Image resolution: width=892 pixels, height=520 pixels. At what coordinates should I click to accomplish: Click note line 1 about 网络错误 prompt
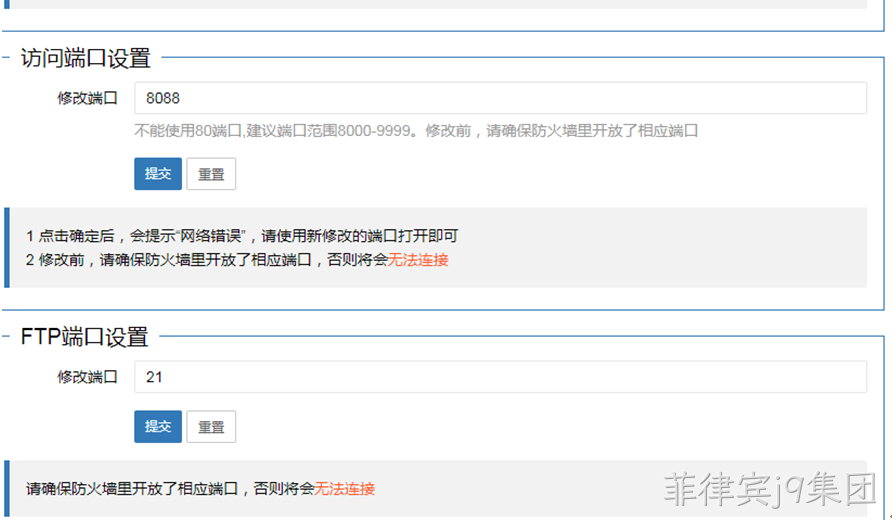(242, 236)
